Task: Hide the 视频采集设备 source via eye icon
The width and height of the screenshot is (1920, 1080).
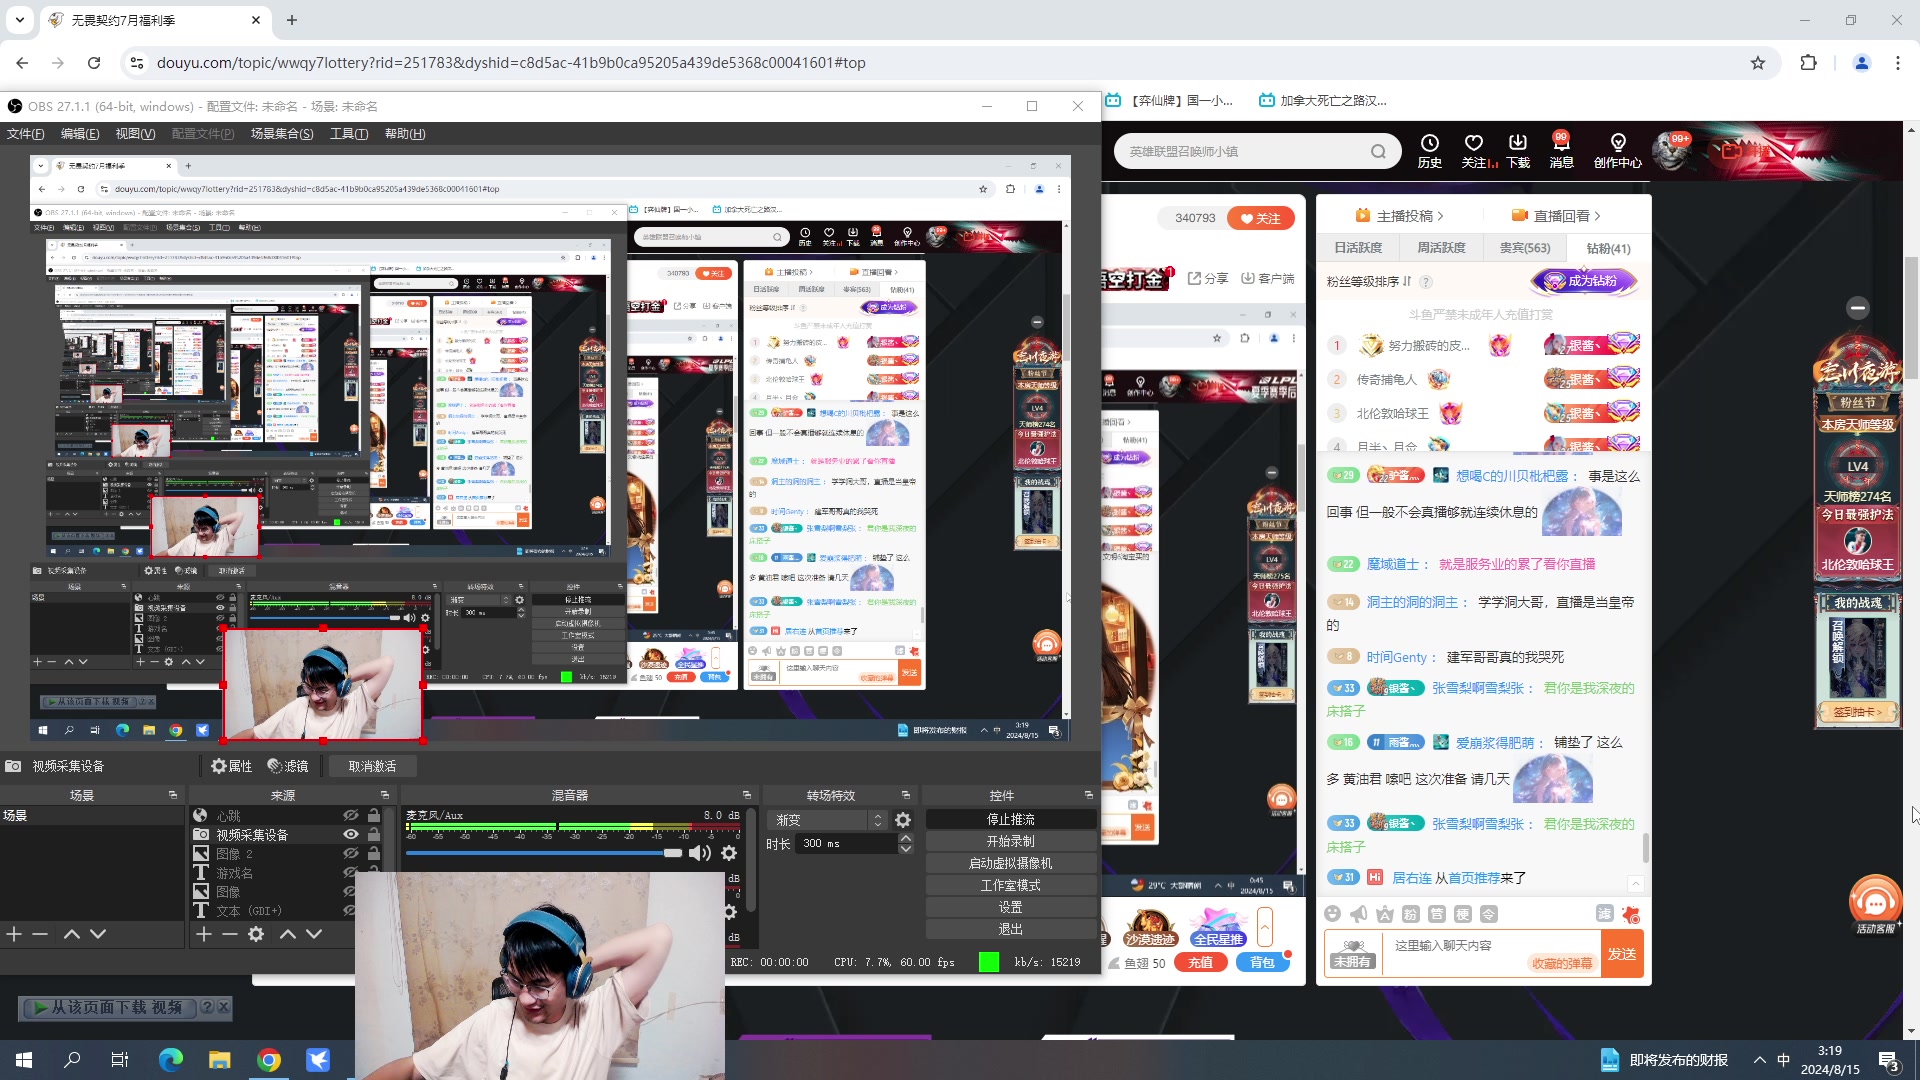Action: 351,835
